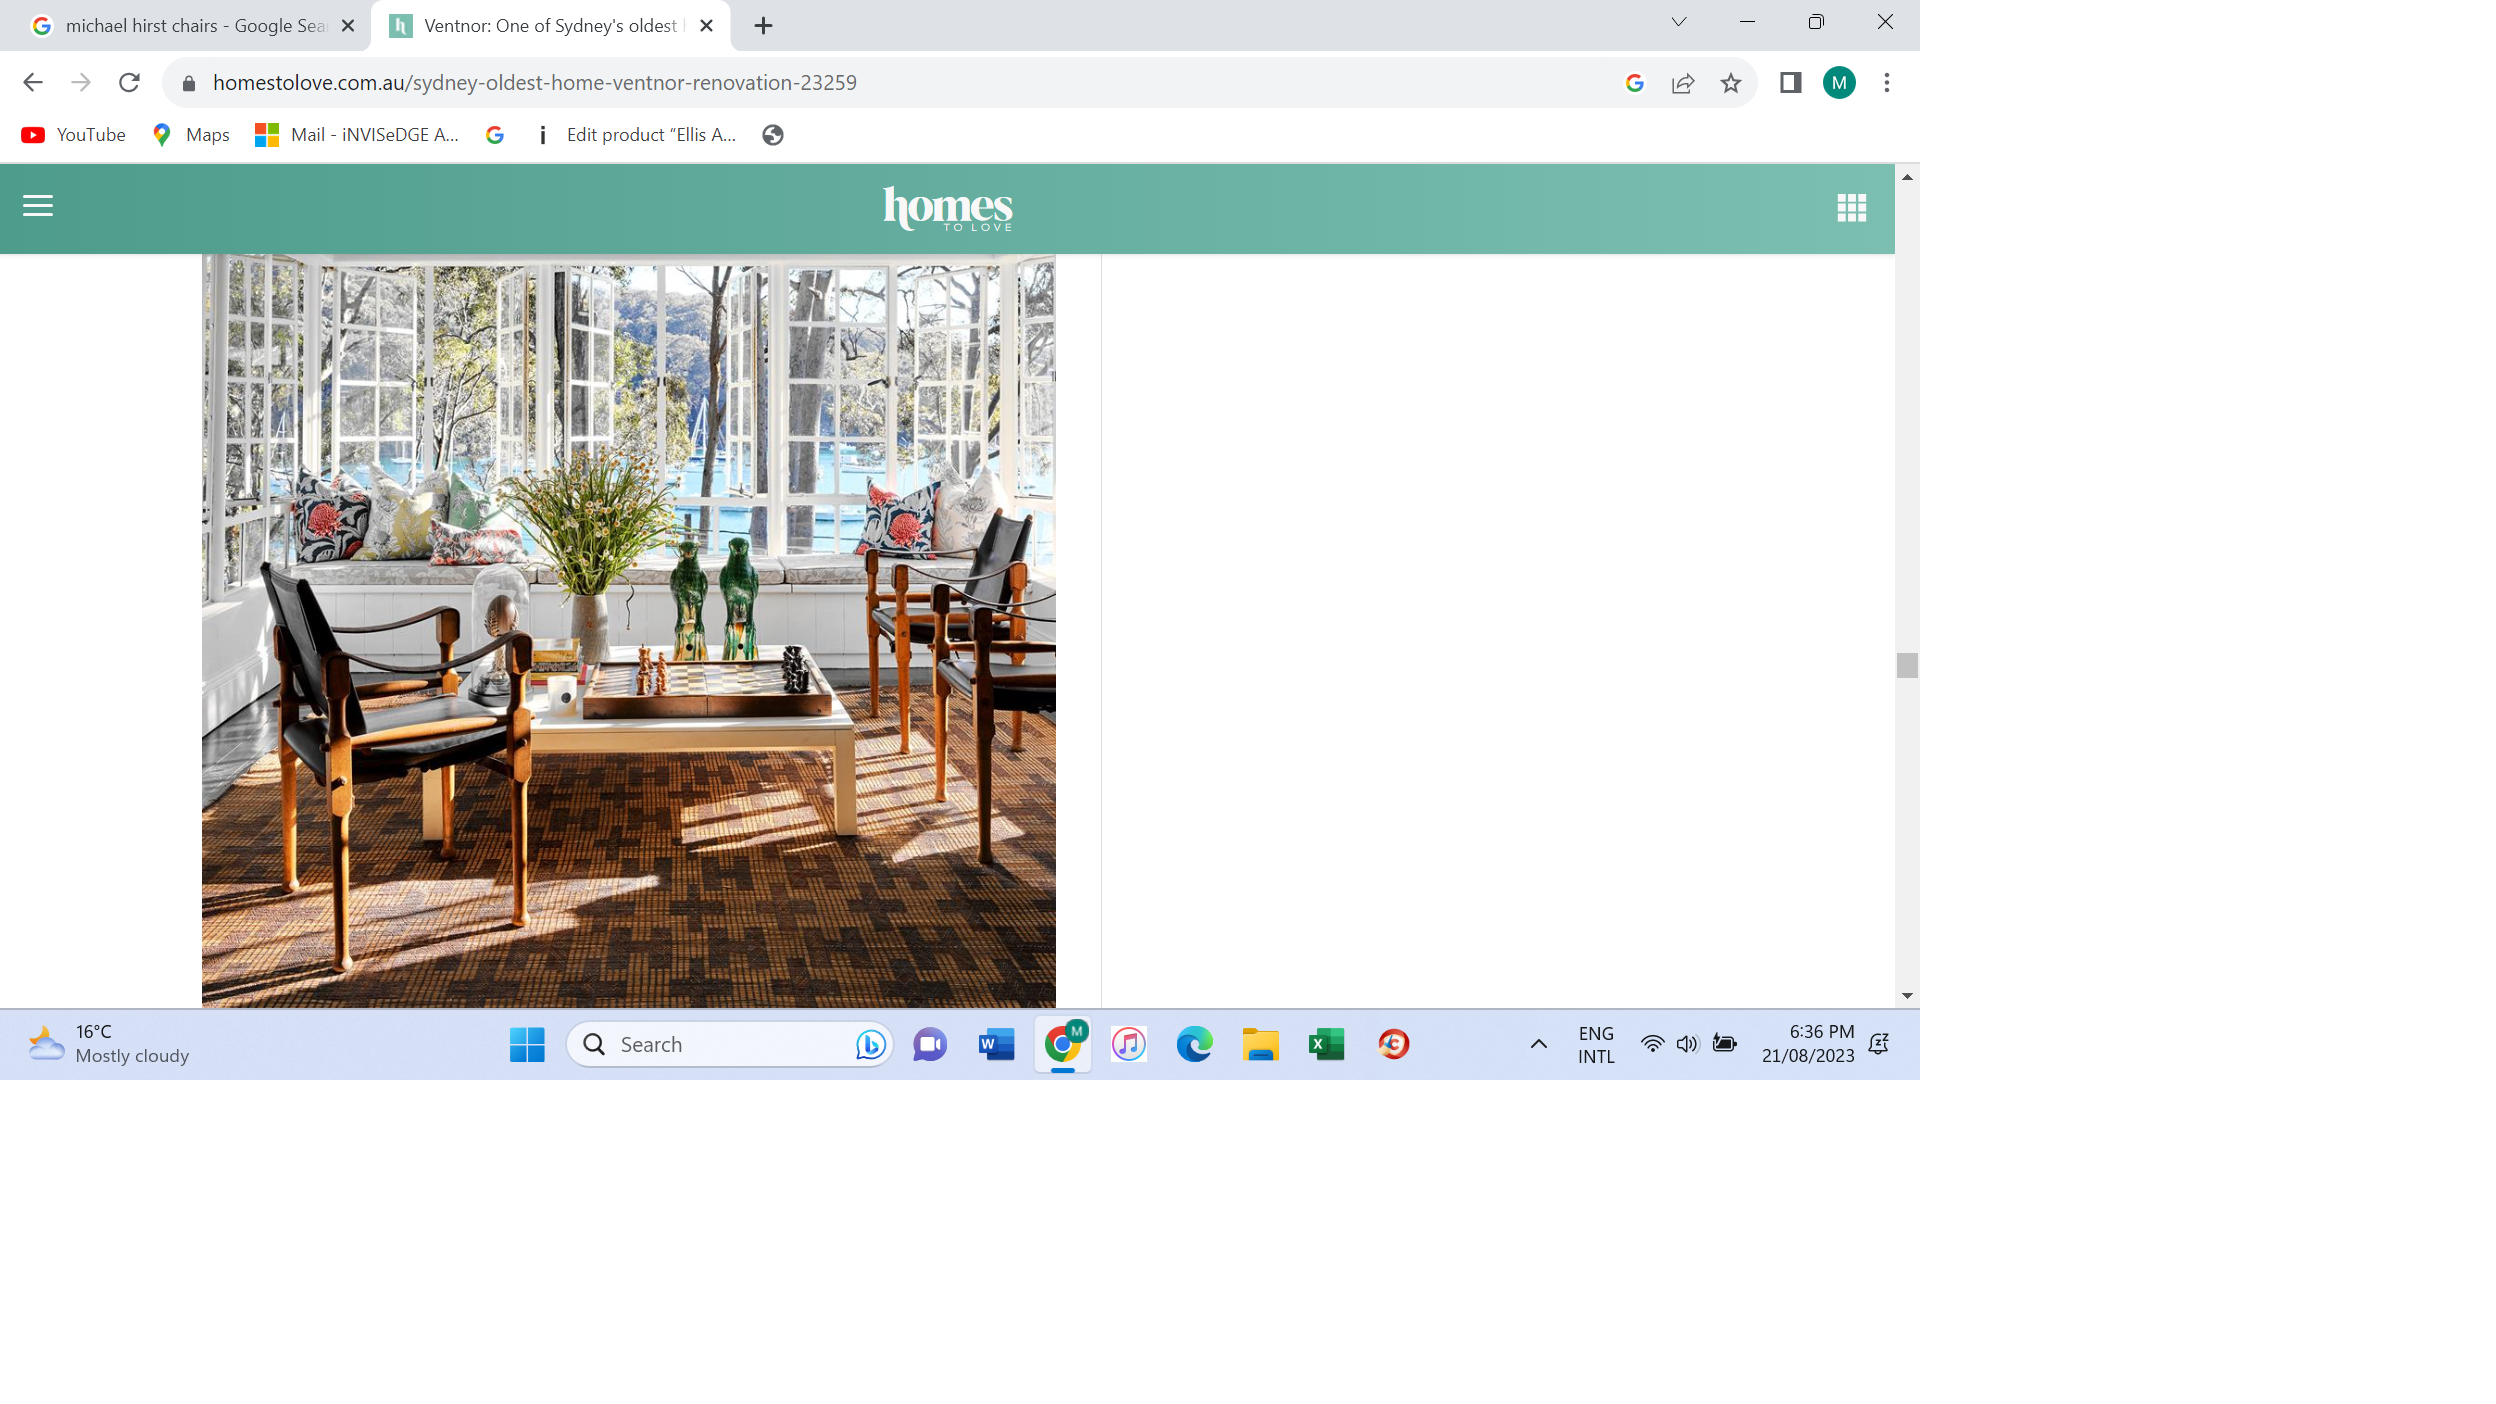
Task: Open Chrome side panel
Action: [x=1790, y=83]
